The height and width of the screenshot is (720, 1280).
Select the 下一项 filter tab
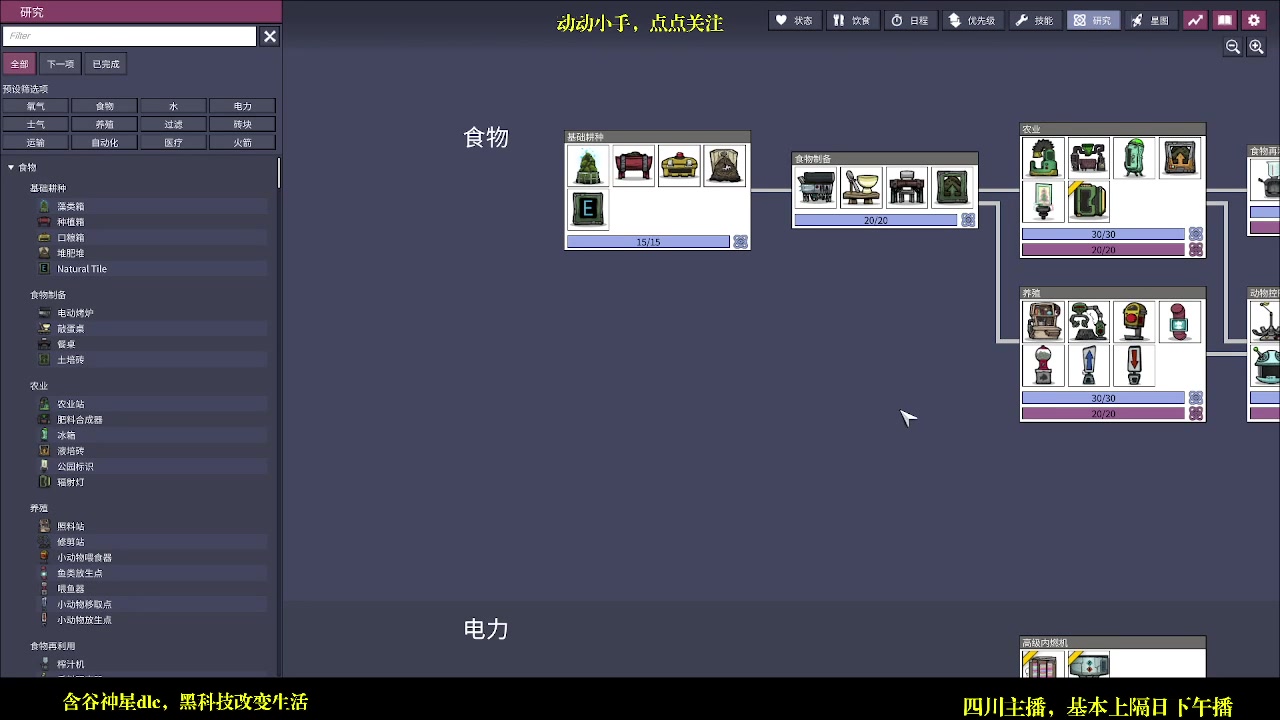(x=60, y=64)
